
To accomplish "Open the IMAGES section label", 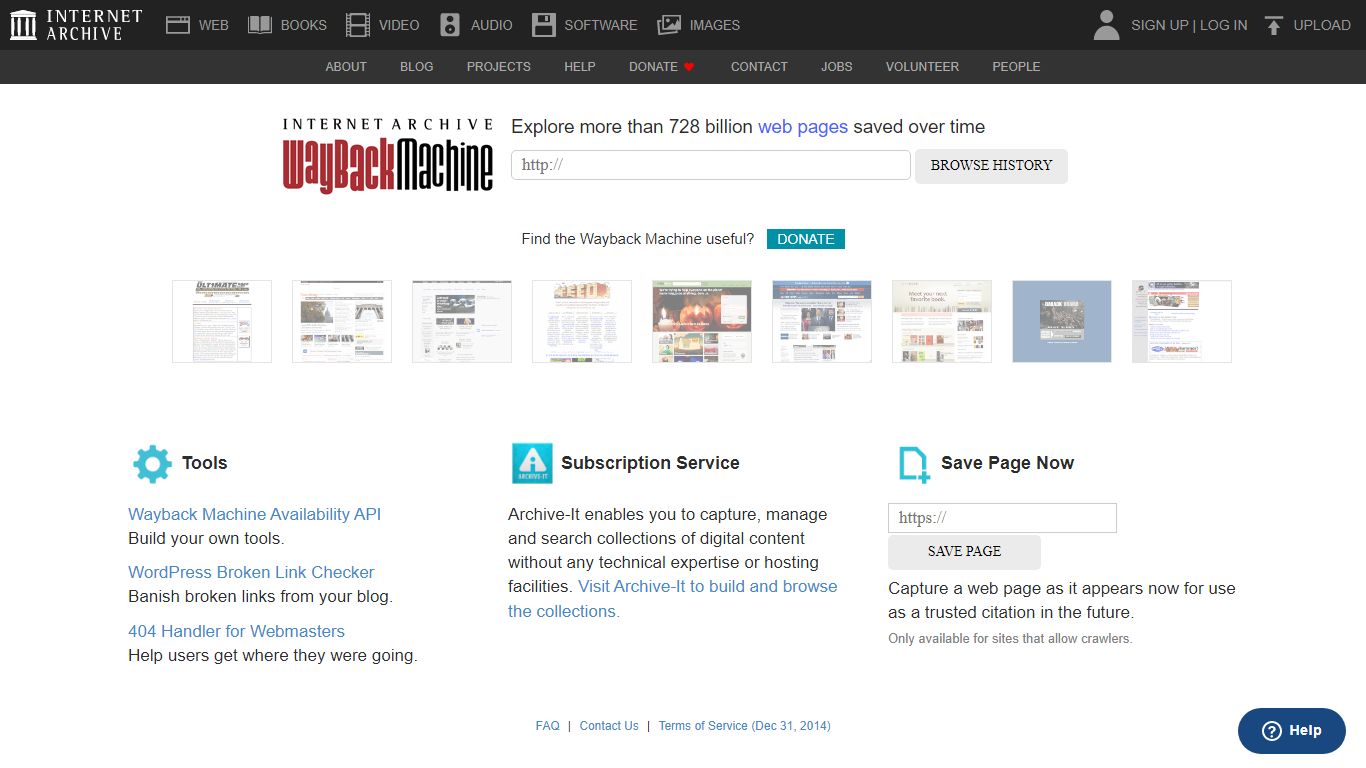I will [715, 25].
